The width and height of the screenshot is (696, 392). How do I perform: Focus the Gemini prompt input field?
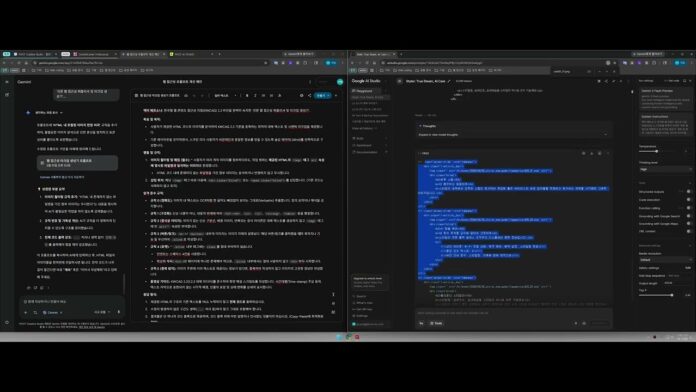click(71, 301)
